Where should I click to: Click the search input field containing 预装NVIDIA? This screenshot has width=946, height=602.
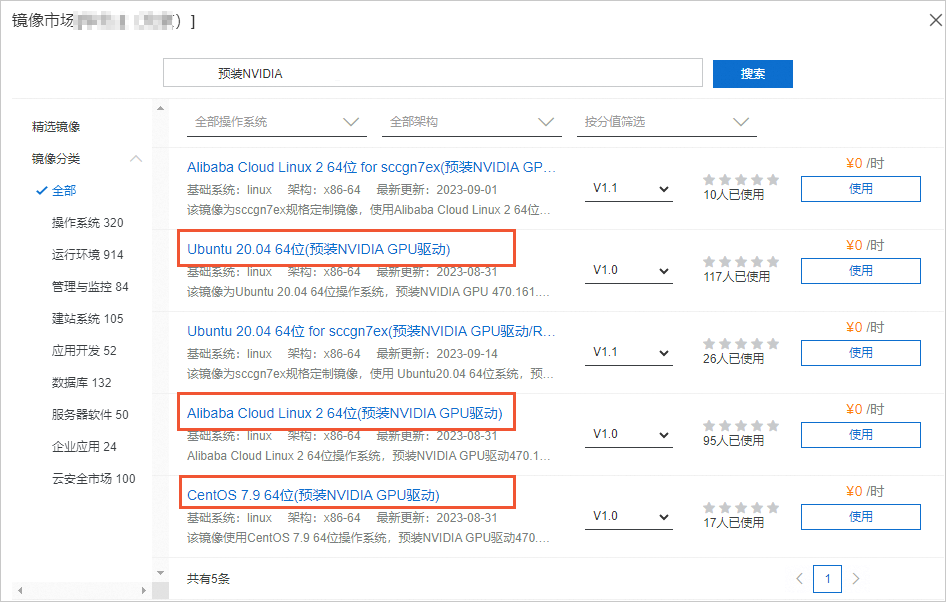pos(432,74)
